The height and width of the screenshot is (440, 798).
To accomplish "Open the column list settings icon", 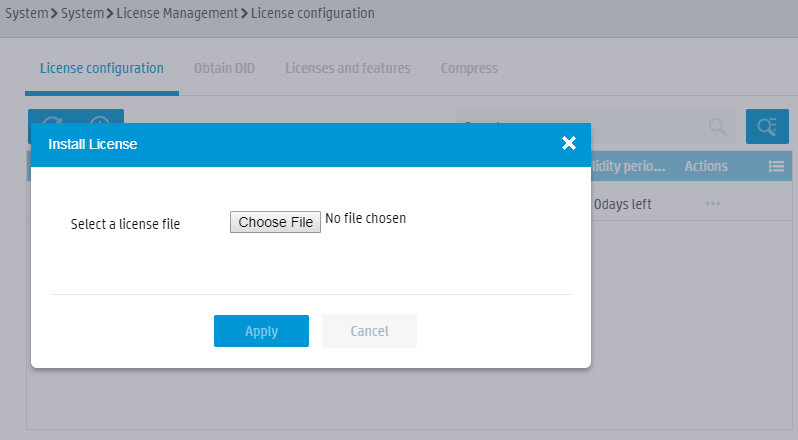I will tap(776, 166).
